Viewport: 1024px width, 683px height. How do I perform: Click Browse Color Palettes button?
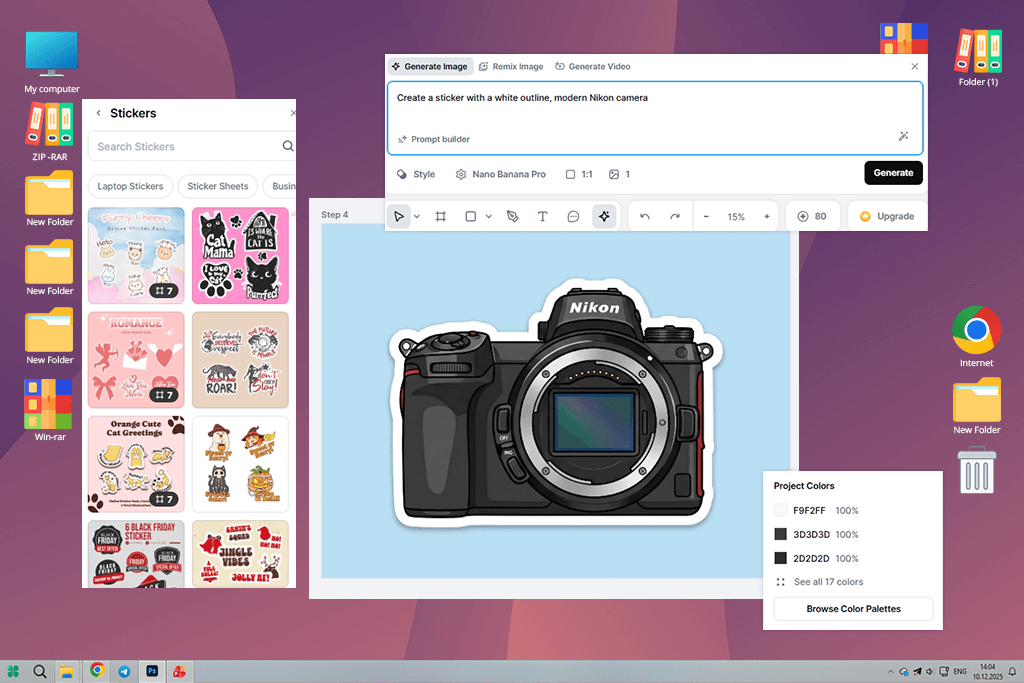853,609
